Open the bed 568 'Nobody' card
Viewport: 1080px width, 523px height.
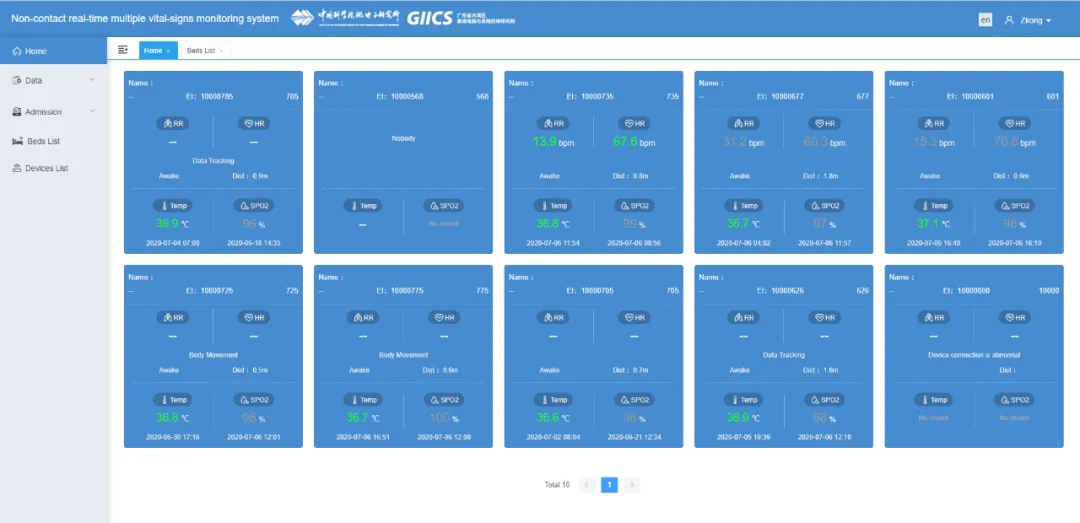(404, 163)
